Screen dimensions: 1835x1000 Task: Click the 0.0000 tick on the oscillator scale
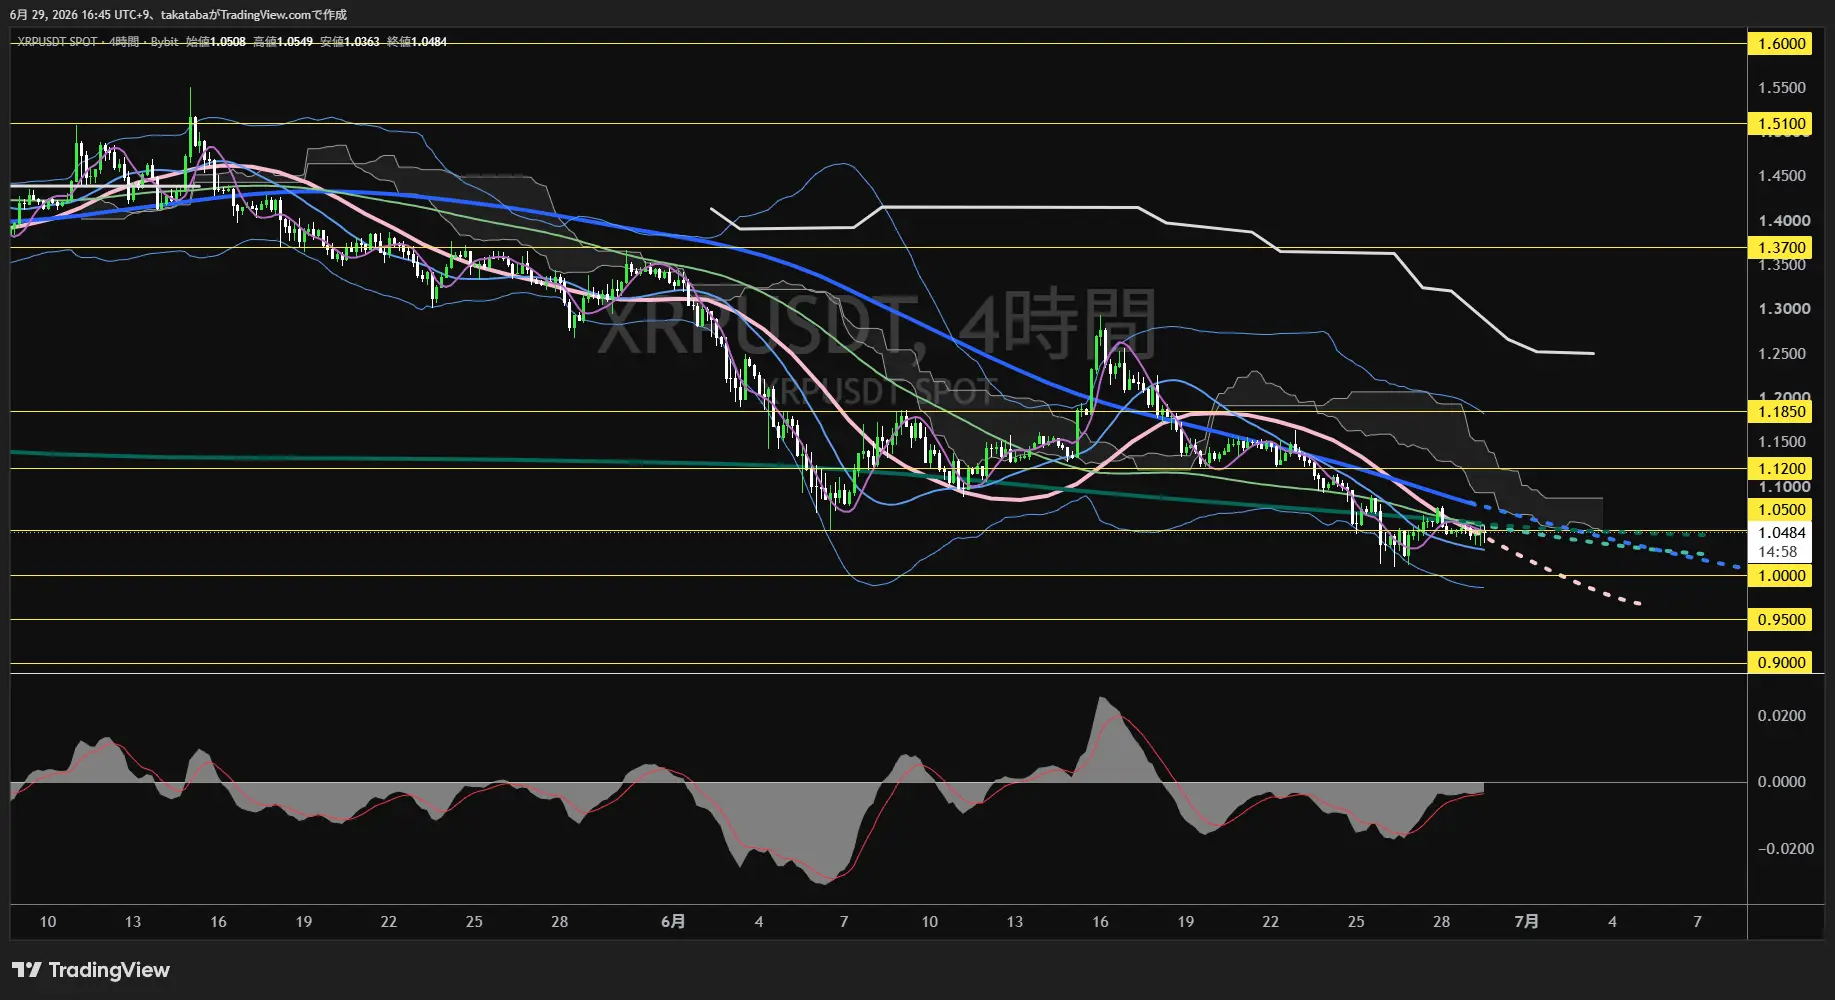point(1782,782)
